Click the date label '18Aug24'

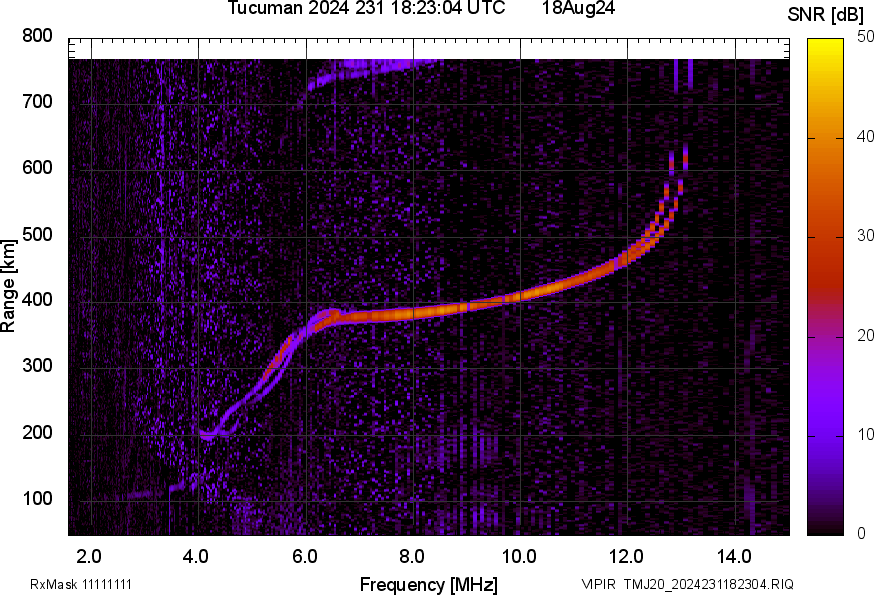pos(578,8)
